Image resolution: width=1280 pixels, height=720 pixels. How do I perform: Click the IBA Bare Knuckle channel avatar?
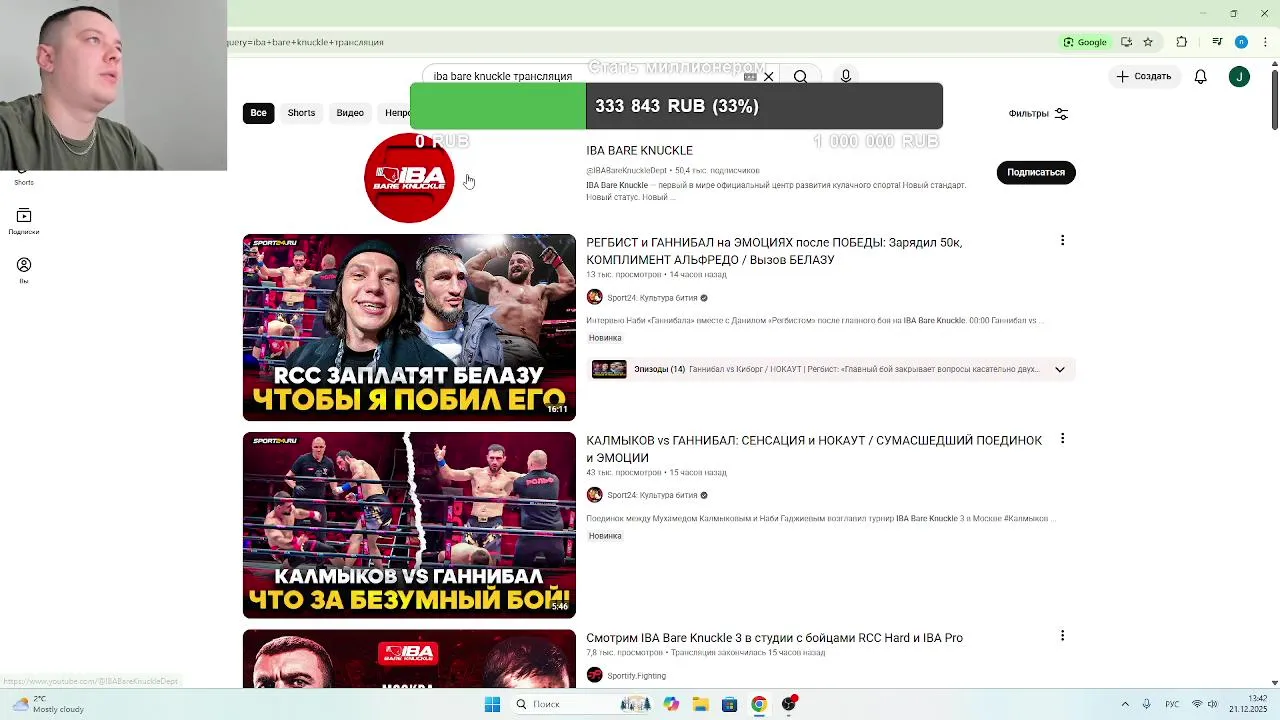click(x=409, y=177)
